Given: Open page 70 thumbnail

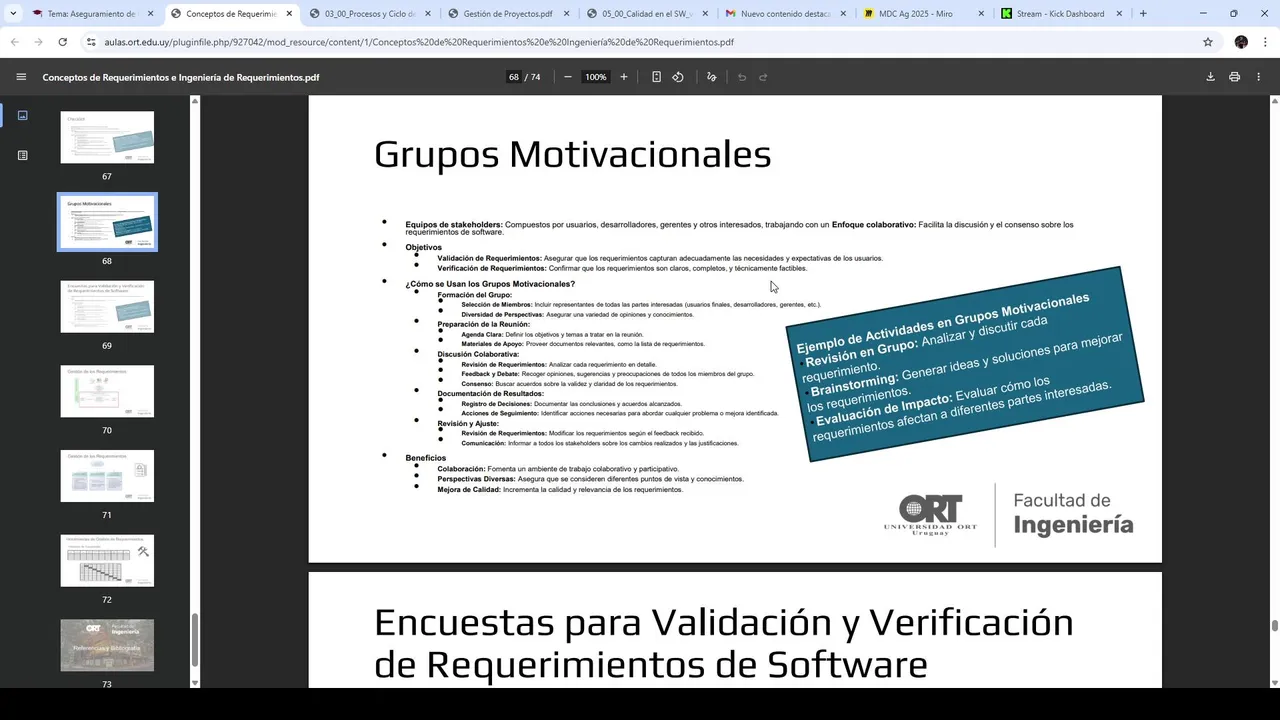Looking at the screenshot, I should pyautogui.click(x=107, y=391).
